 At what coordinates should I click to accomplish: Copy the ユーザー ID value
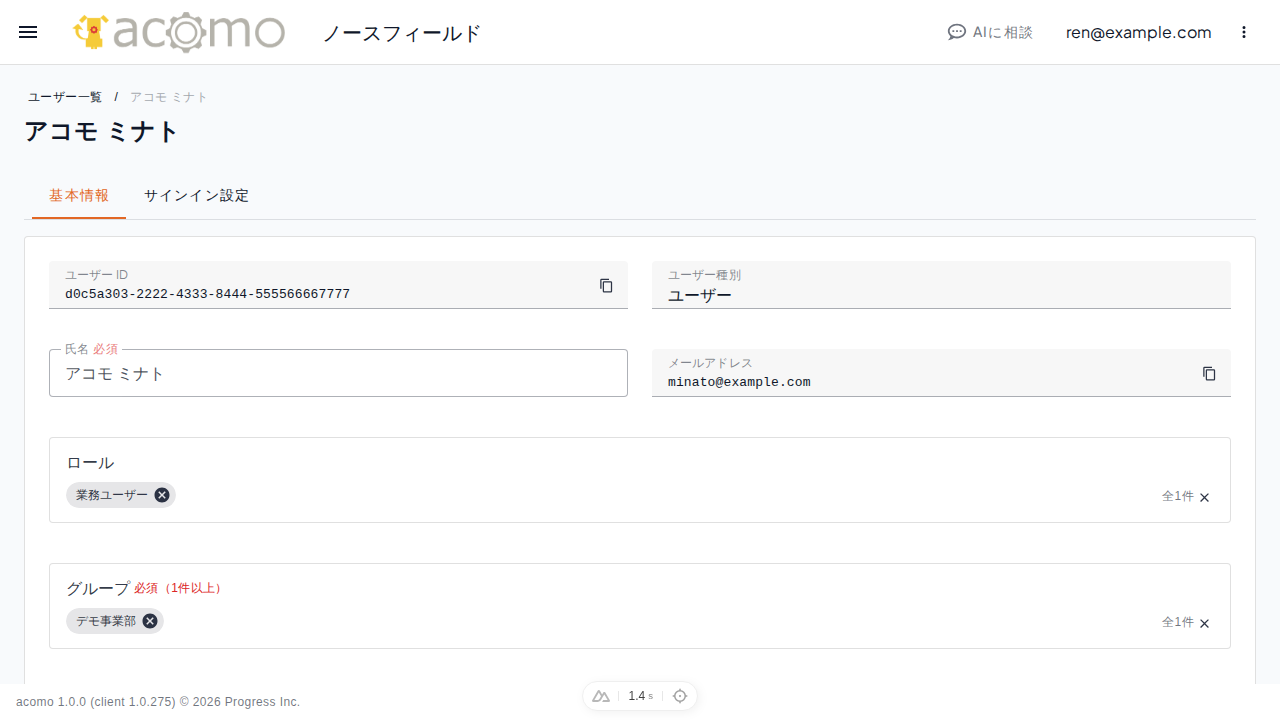pyautogui.click(x=606, y=285)
